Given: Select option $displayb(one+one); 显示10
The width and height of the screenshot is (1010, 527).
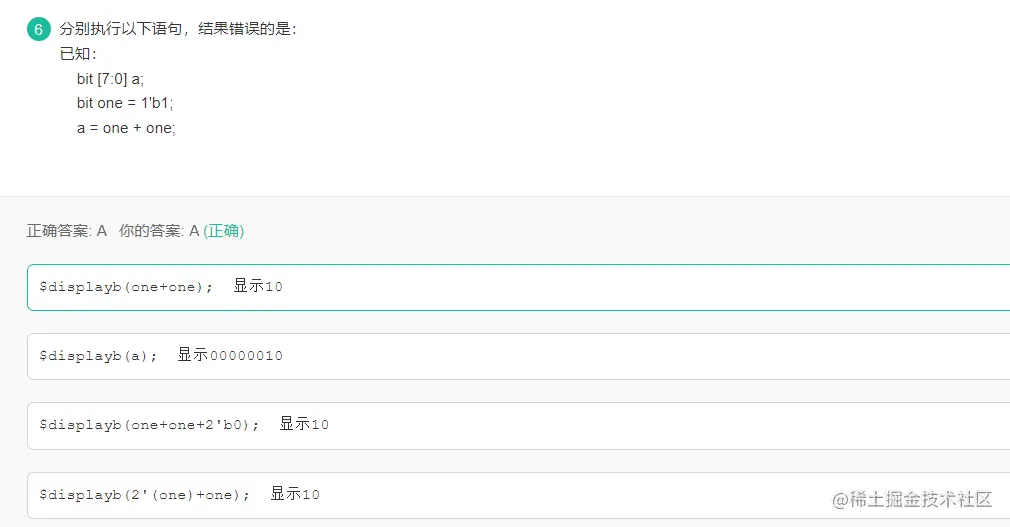Looking at the screenshot, I should [x=518, y=287].
